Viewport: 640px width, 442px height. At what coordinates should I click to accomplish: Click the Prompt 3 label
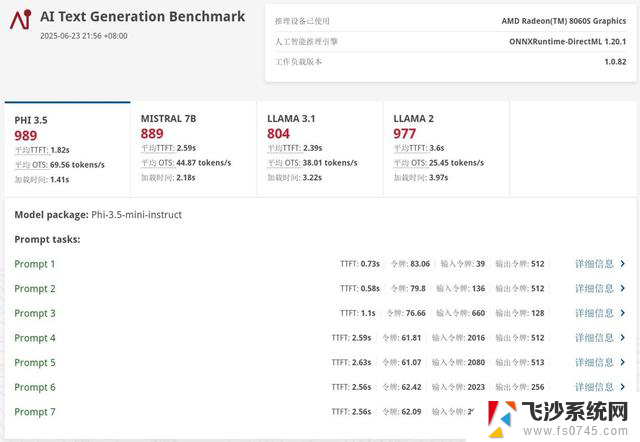[x=35, y=313]
